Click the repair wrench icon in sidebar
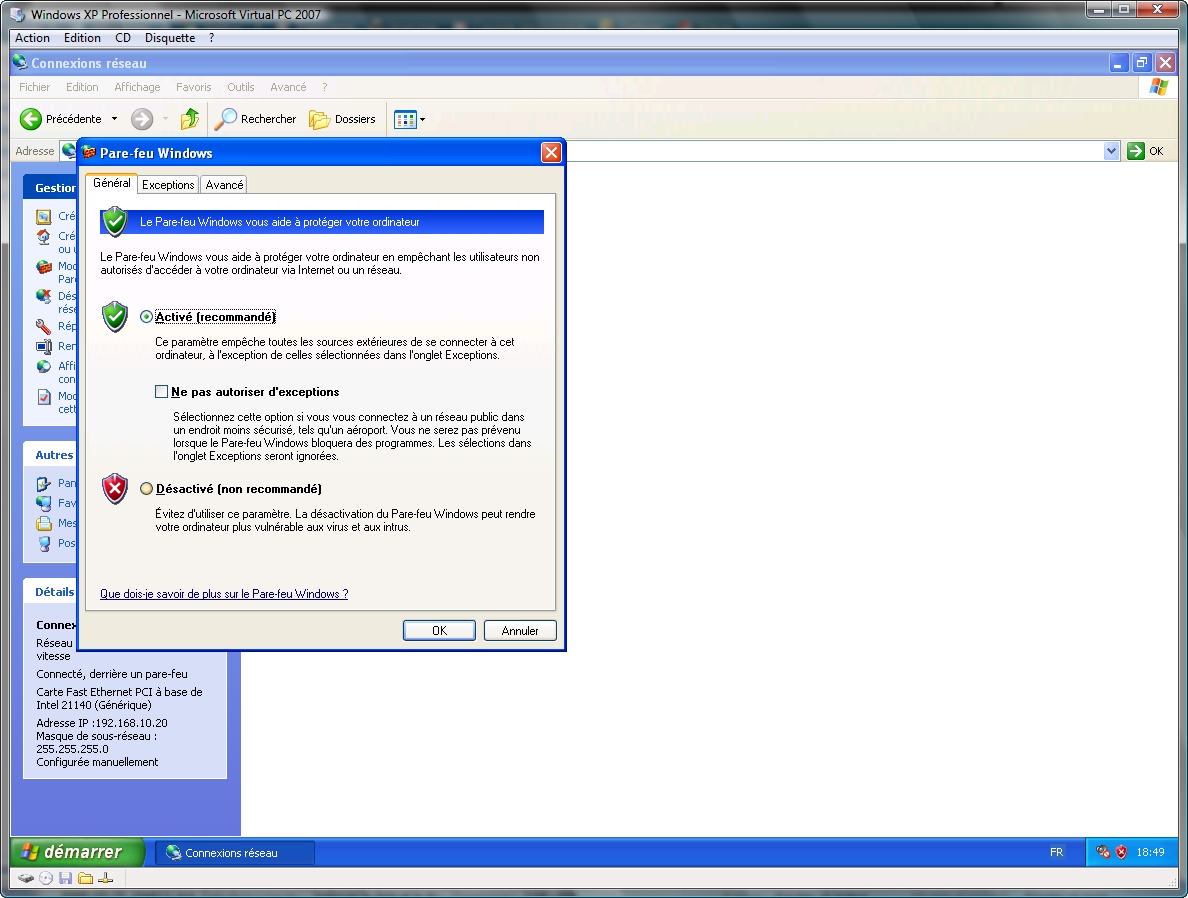 [x=44, y=327]
